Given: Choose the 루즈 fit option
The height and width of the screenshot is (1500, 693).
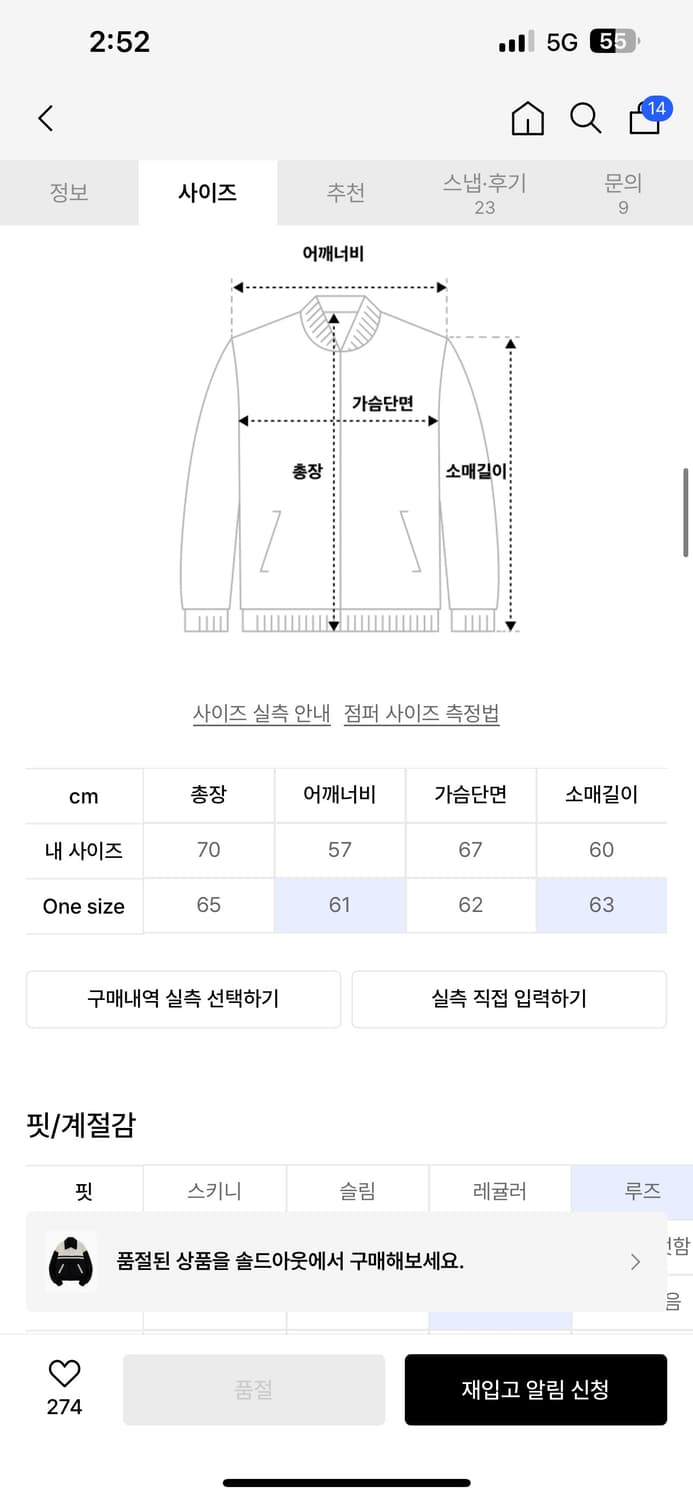Looking at the screenshot, I should (x=631, y=1190).
